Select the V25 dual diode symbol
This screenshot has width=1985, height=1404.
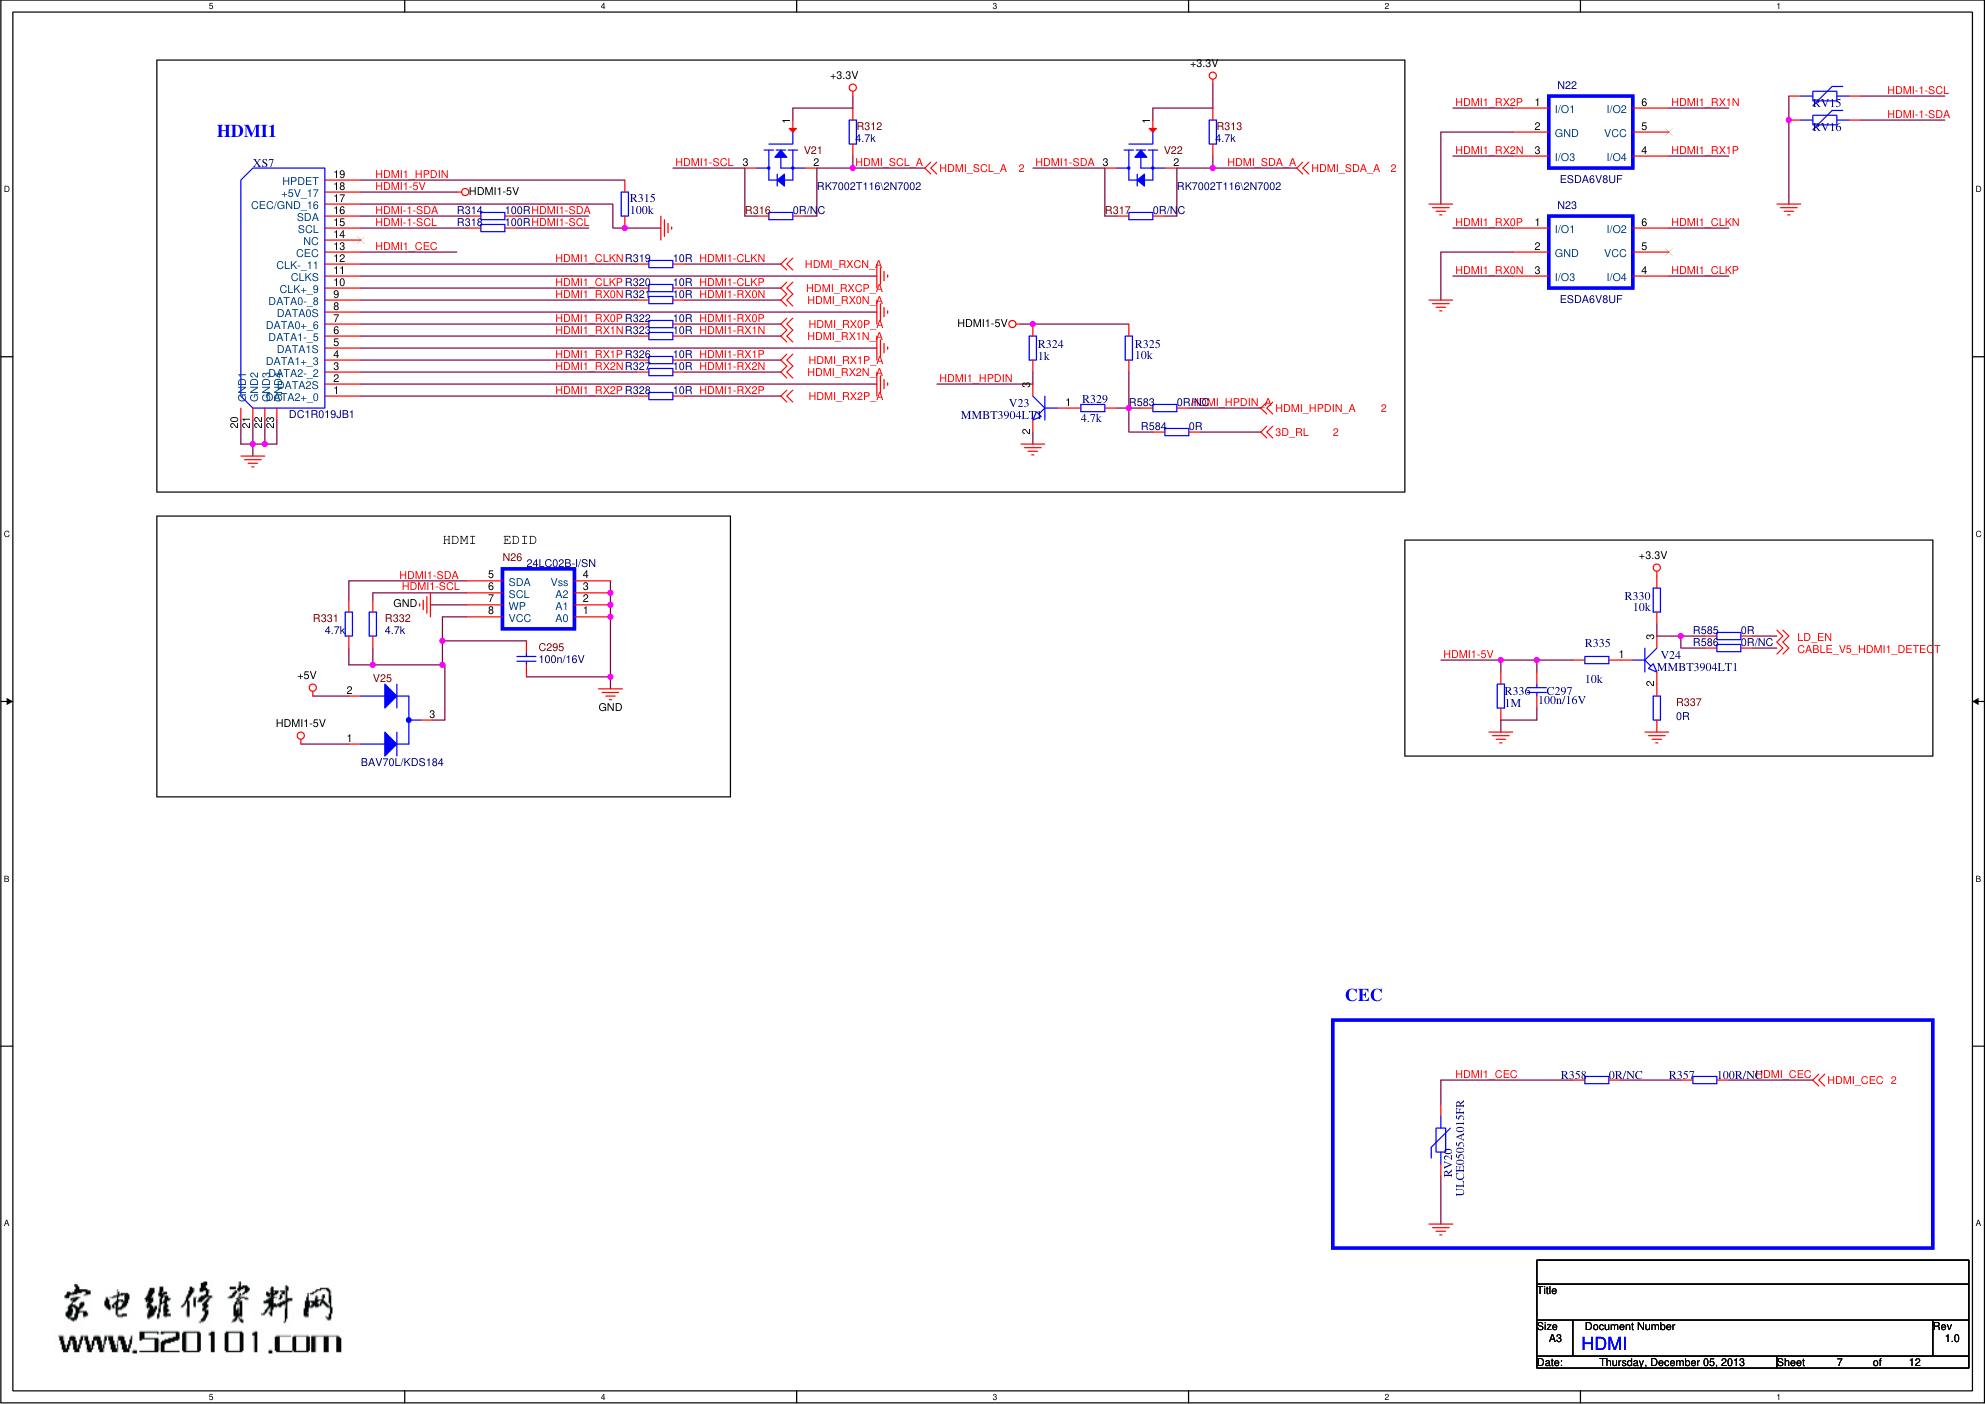click(x=396, y=719)
